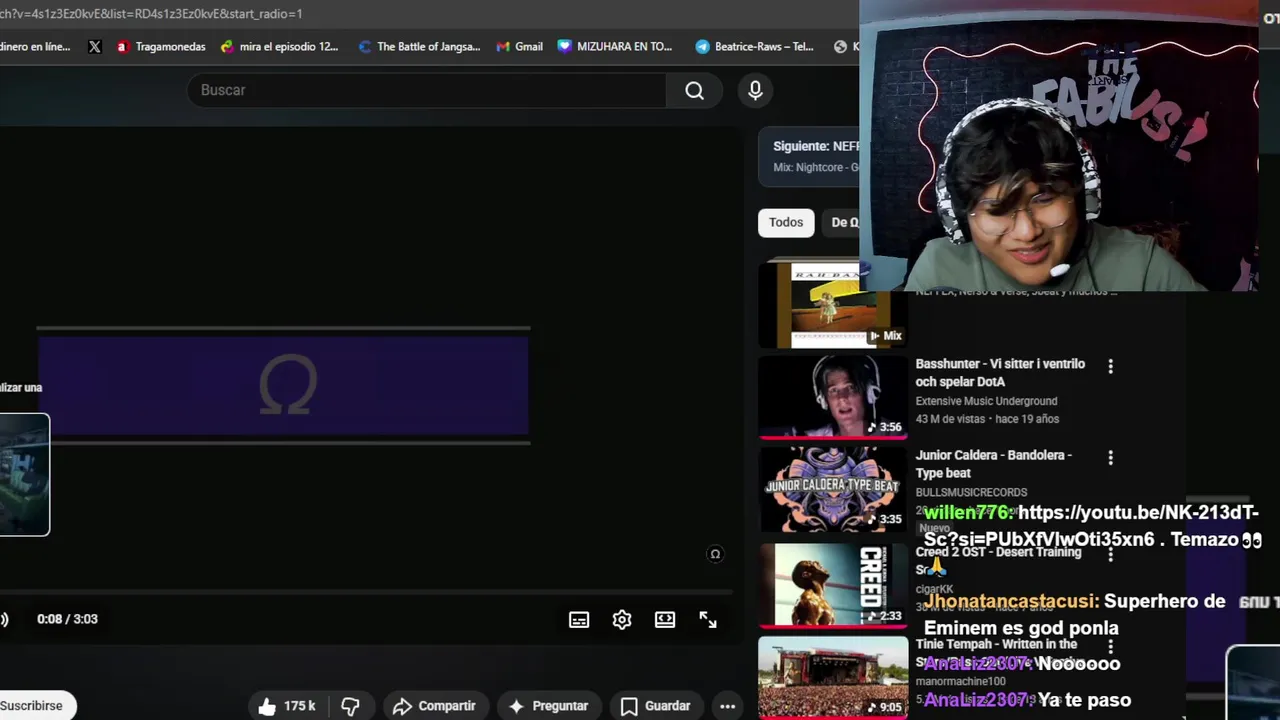
Task: Click the magnifier search button
Action: [x=694, y=90]
